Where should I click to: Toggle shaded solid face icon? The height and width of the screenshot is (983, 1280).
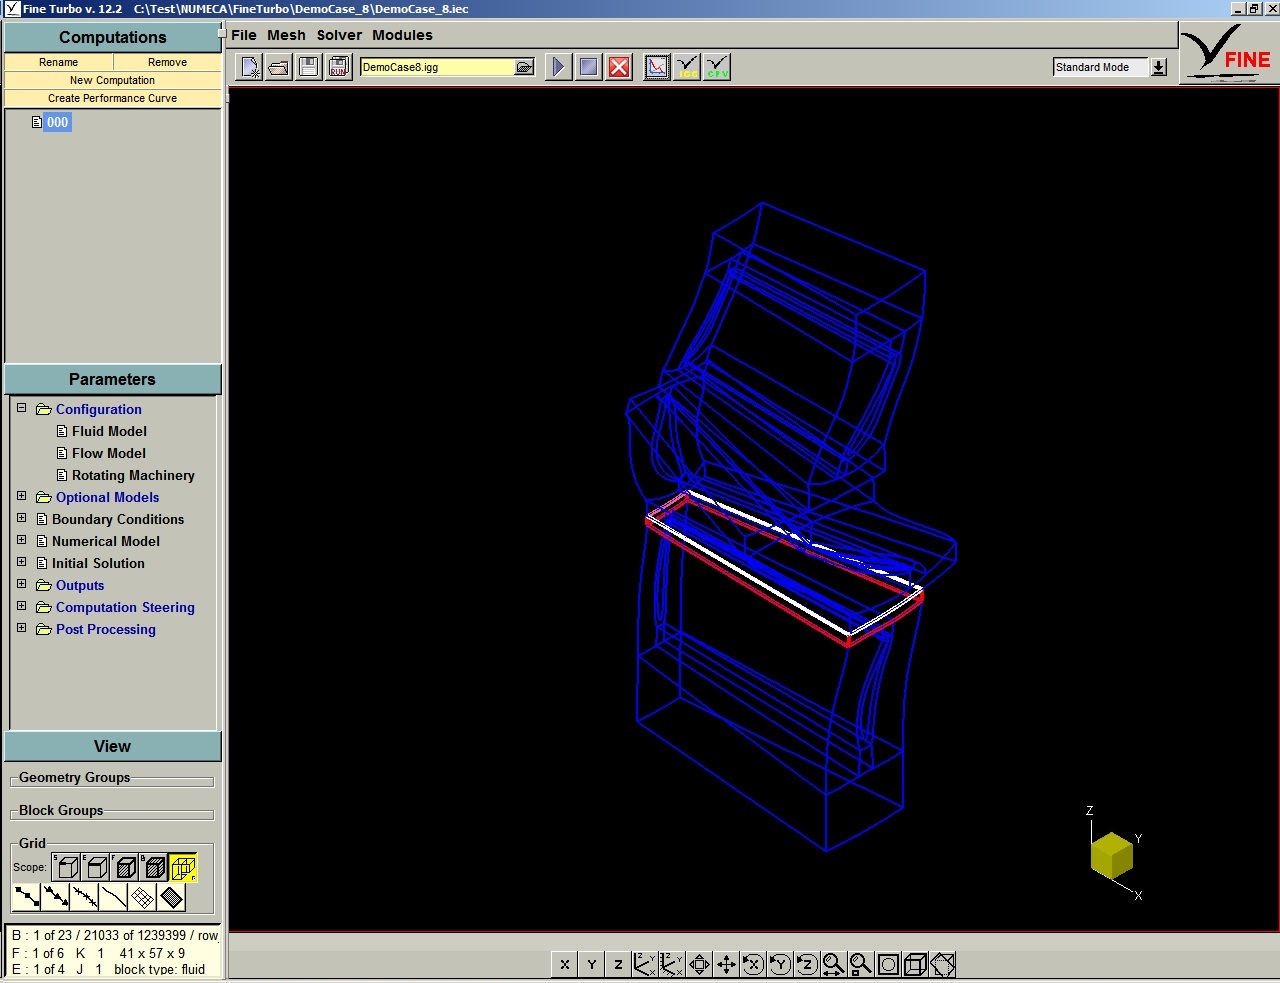click(x=172, y=897)
